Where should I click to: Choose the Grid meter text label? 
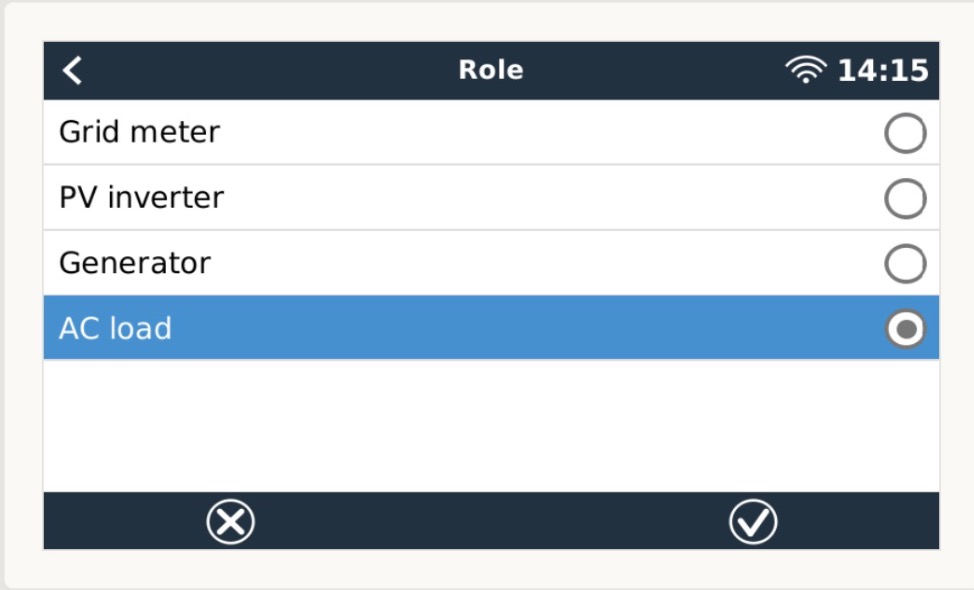coord(139,132)
